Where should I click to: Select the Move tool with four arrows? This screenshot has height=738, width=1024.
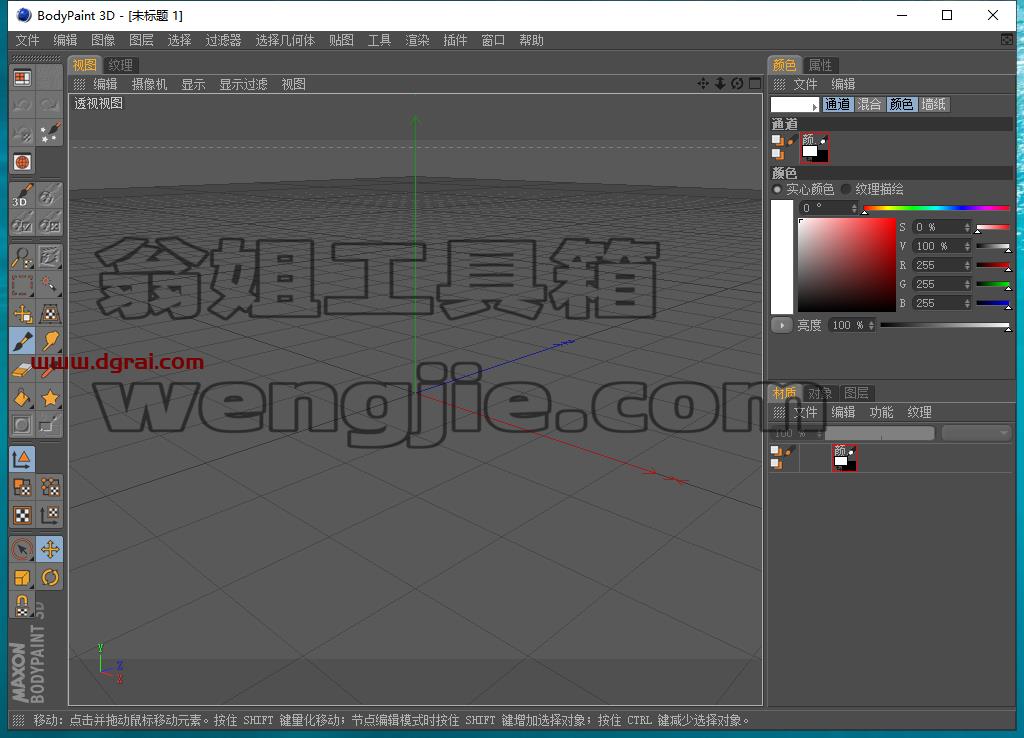tap(50, 549)
